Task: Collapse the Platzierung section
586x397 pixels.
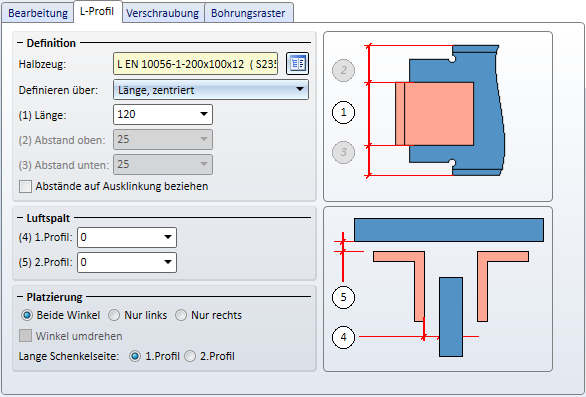Action: pyautogui.click(x=20, y=297)
